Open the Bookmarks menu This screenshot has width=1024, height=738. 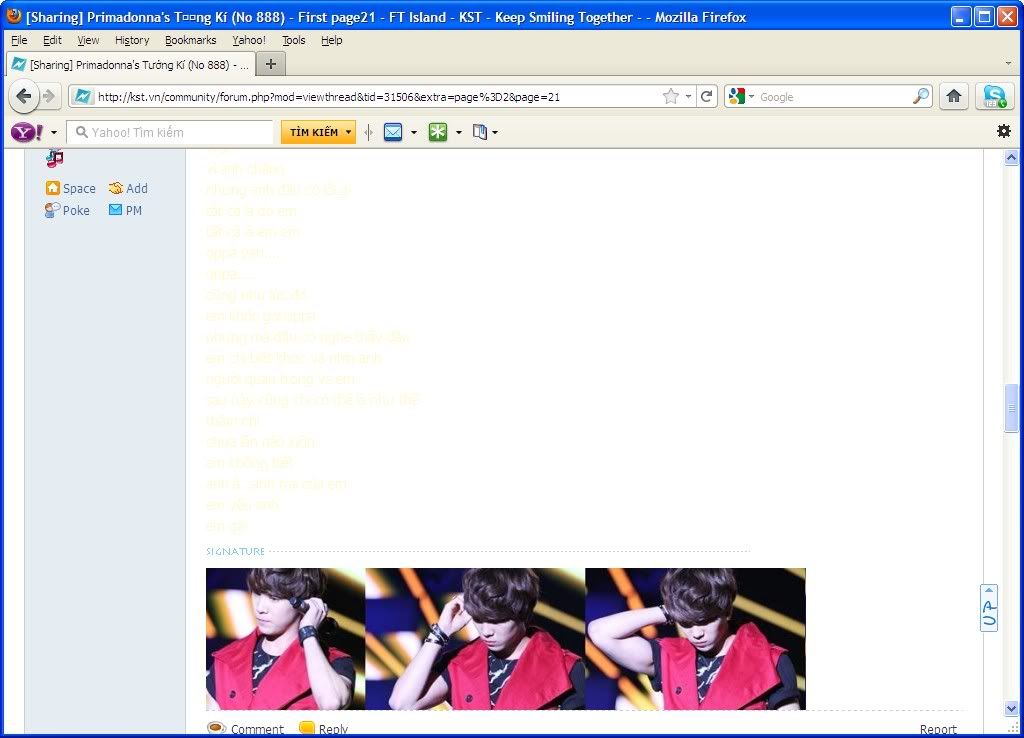point(190,40)
